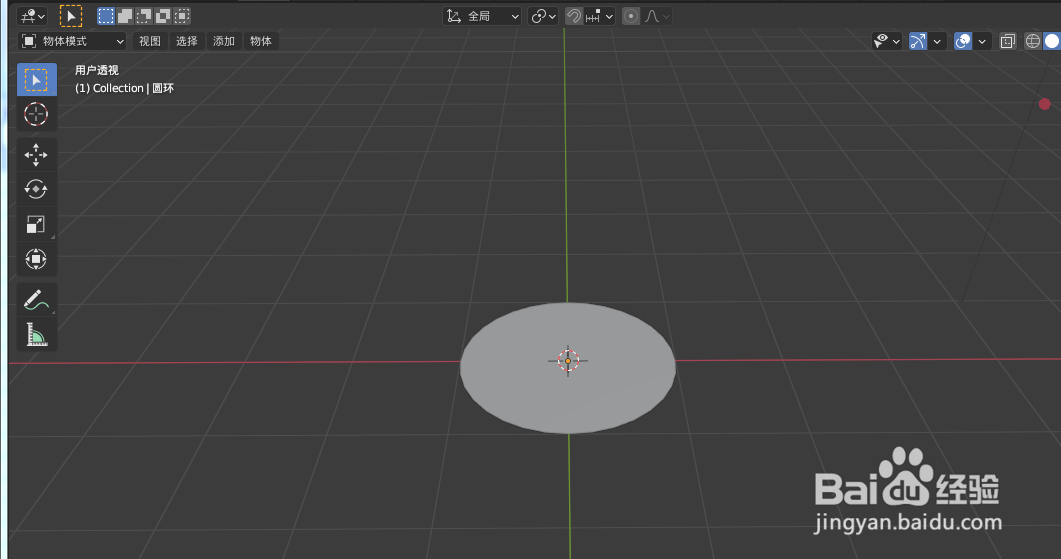Open the 物体模式 mode dropdown

point(72,41)
